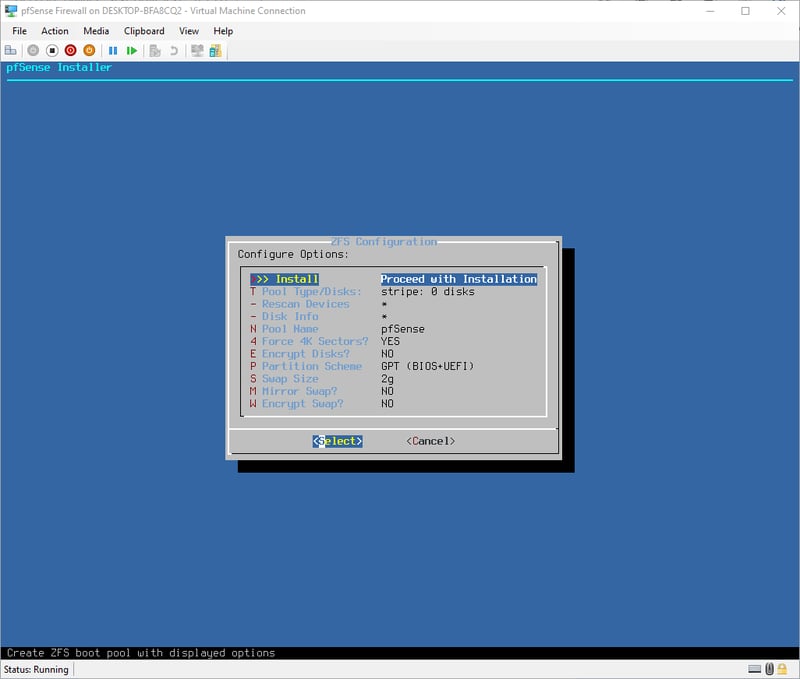This screenshot has height=679, width=800.
Task: Click the Ctrl+Alt+Delete toolbar icon
Action: point(11,50)
